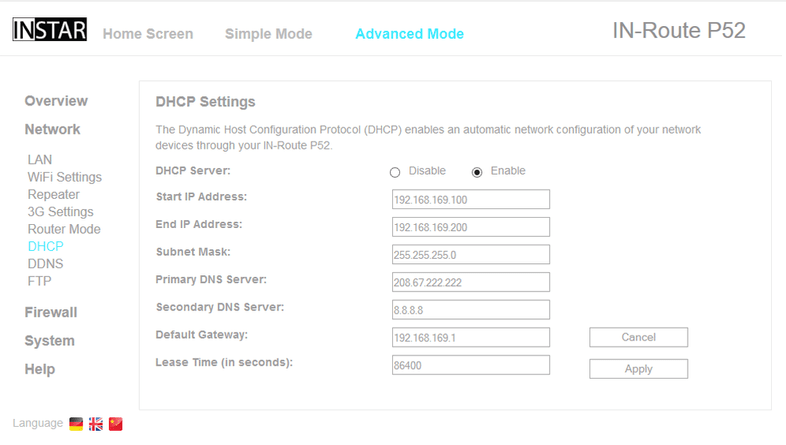Image resolution: width=786 pixels, height=445 pixels.
Task: Open the DDNS settings page
Action: coord(45,264)
